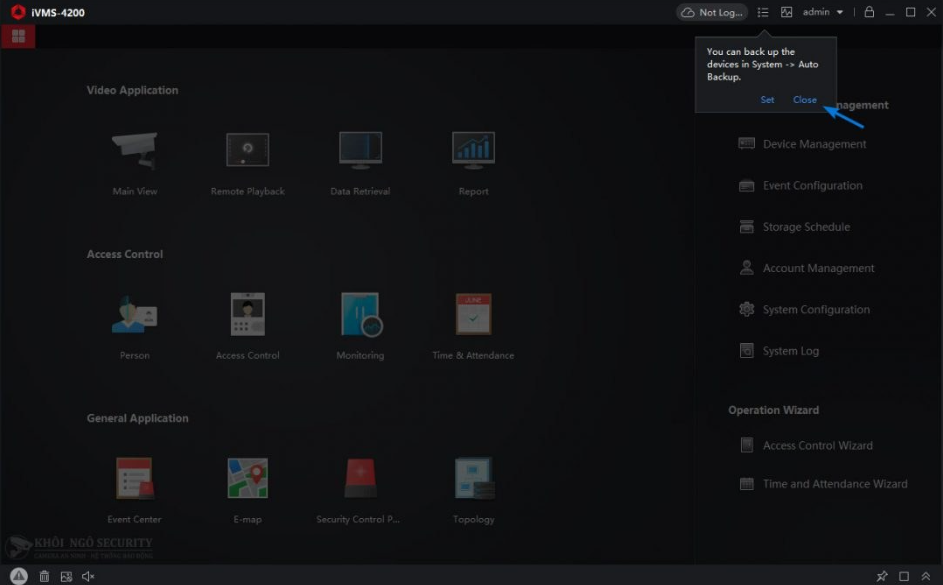Open Security Control Panel siren icon

coord(360,478)
